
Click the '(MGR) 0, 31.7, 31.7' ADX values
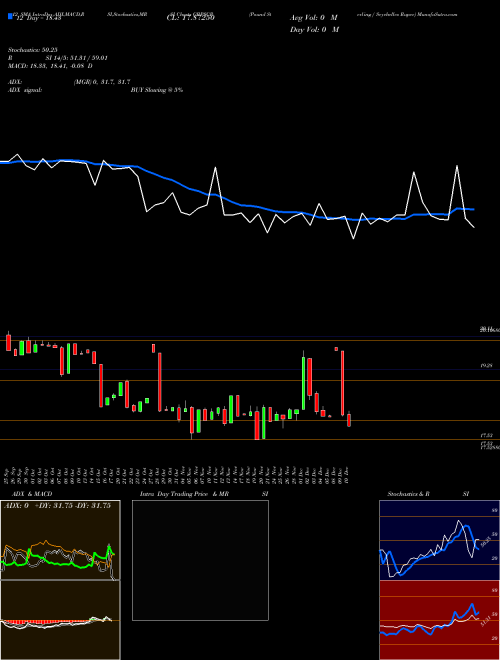(x=101, y=82)
